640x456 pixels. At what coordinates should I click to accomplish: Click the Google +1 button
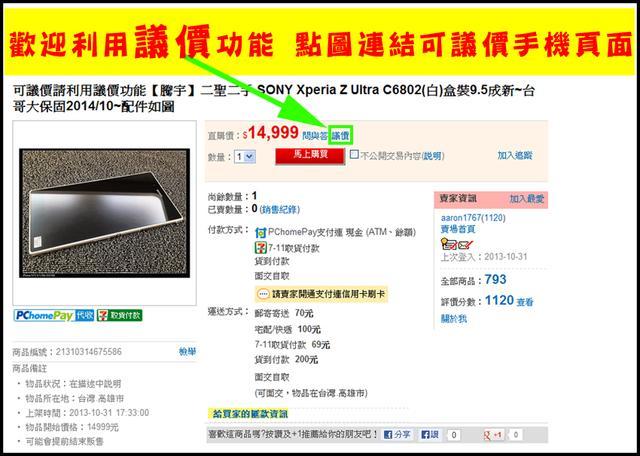point(493,435)
